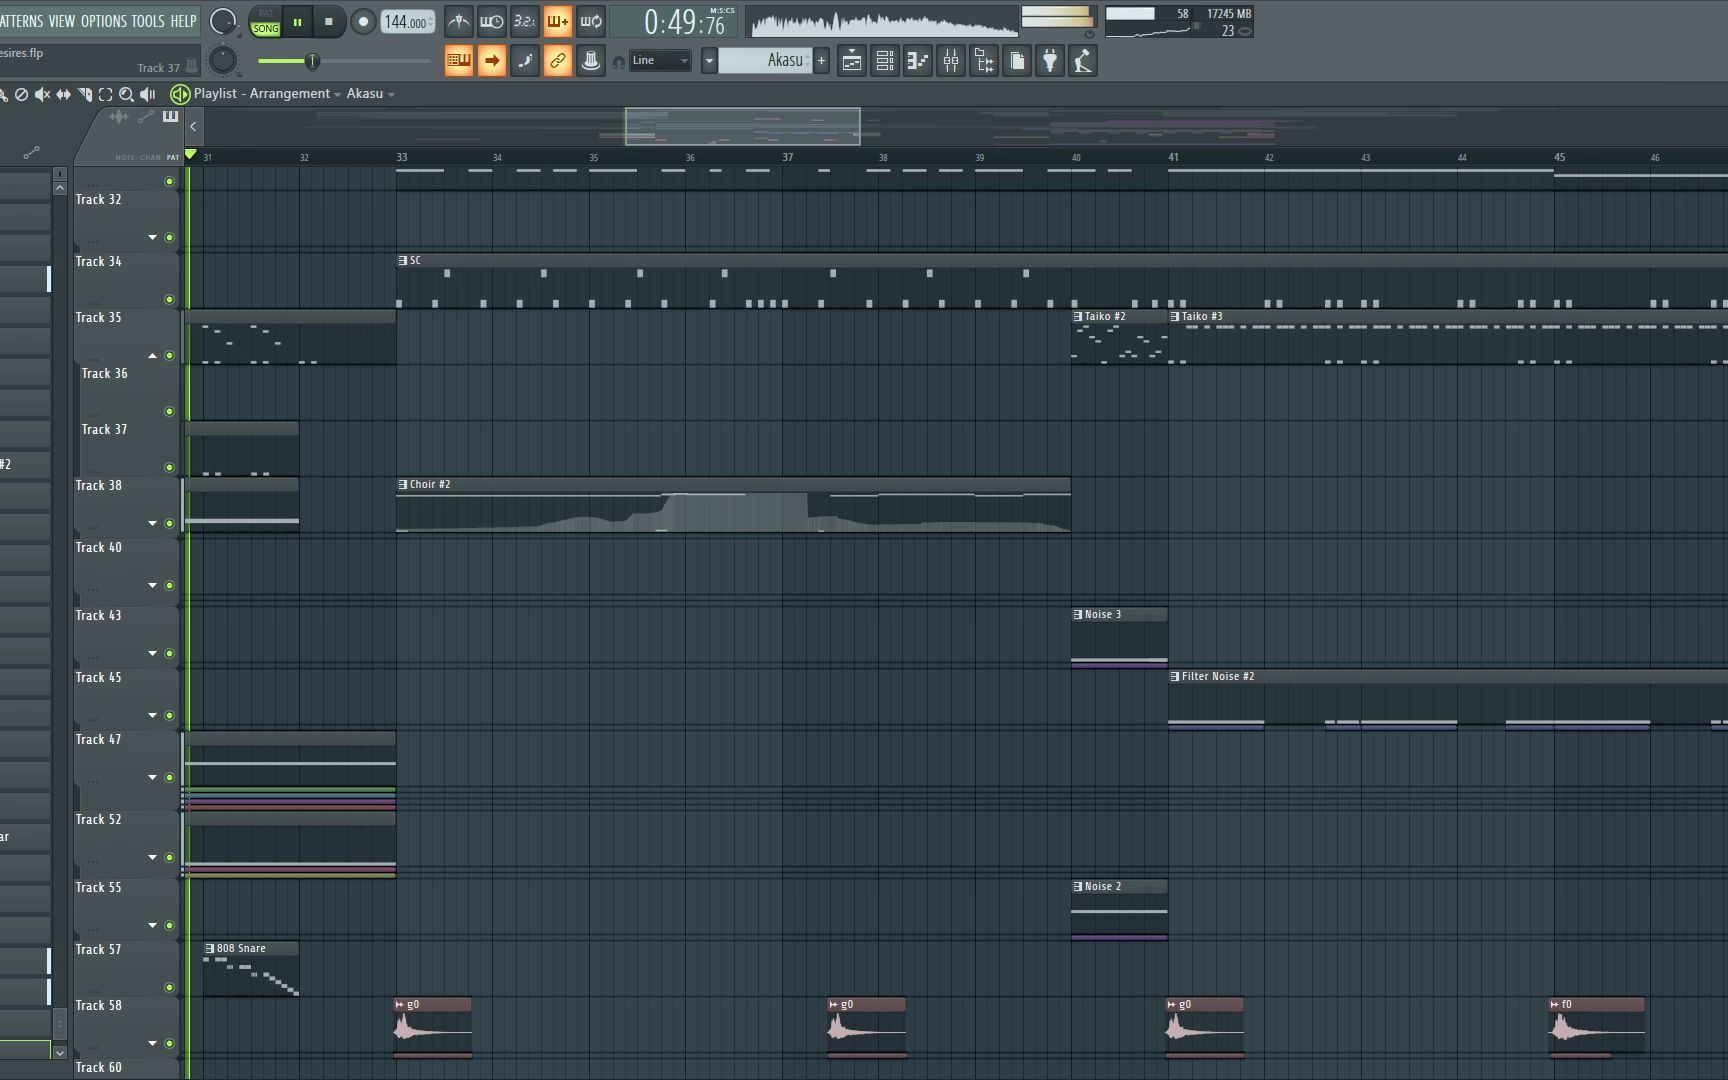The width and height of the screenshot is (1728, 1080).
Task: Collapse group arrow on Track 35
Action: pos(153,355)
